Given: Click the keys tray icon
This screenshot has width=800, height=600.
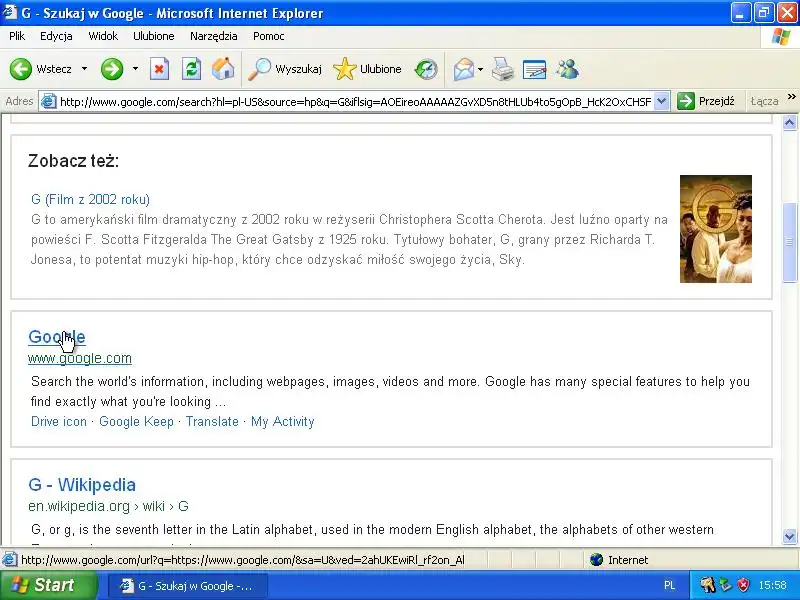Looking at the screenshot, I should [708, 585].
